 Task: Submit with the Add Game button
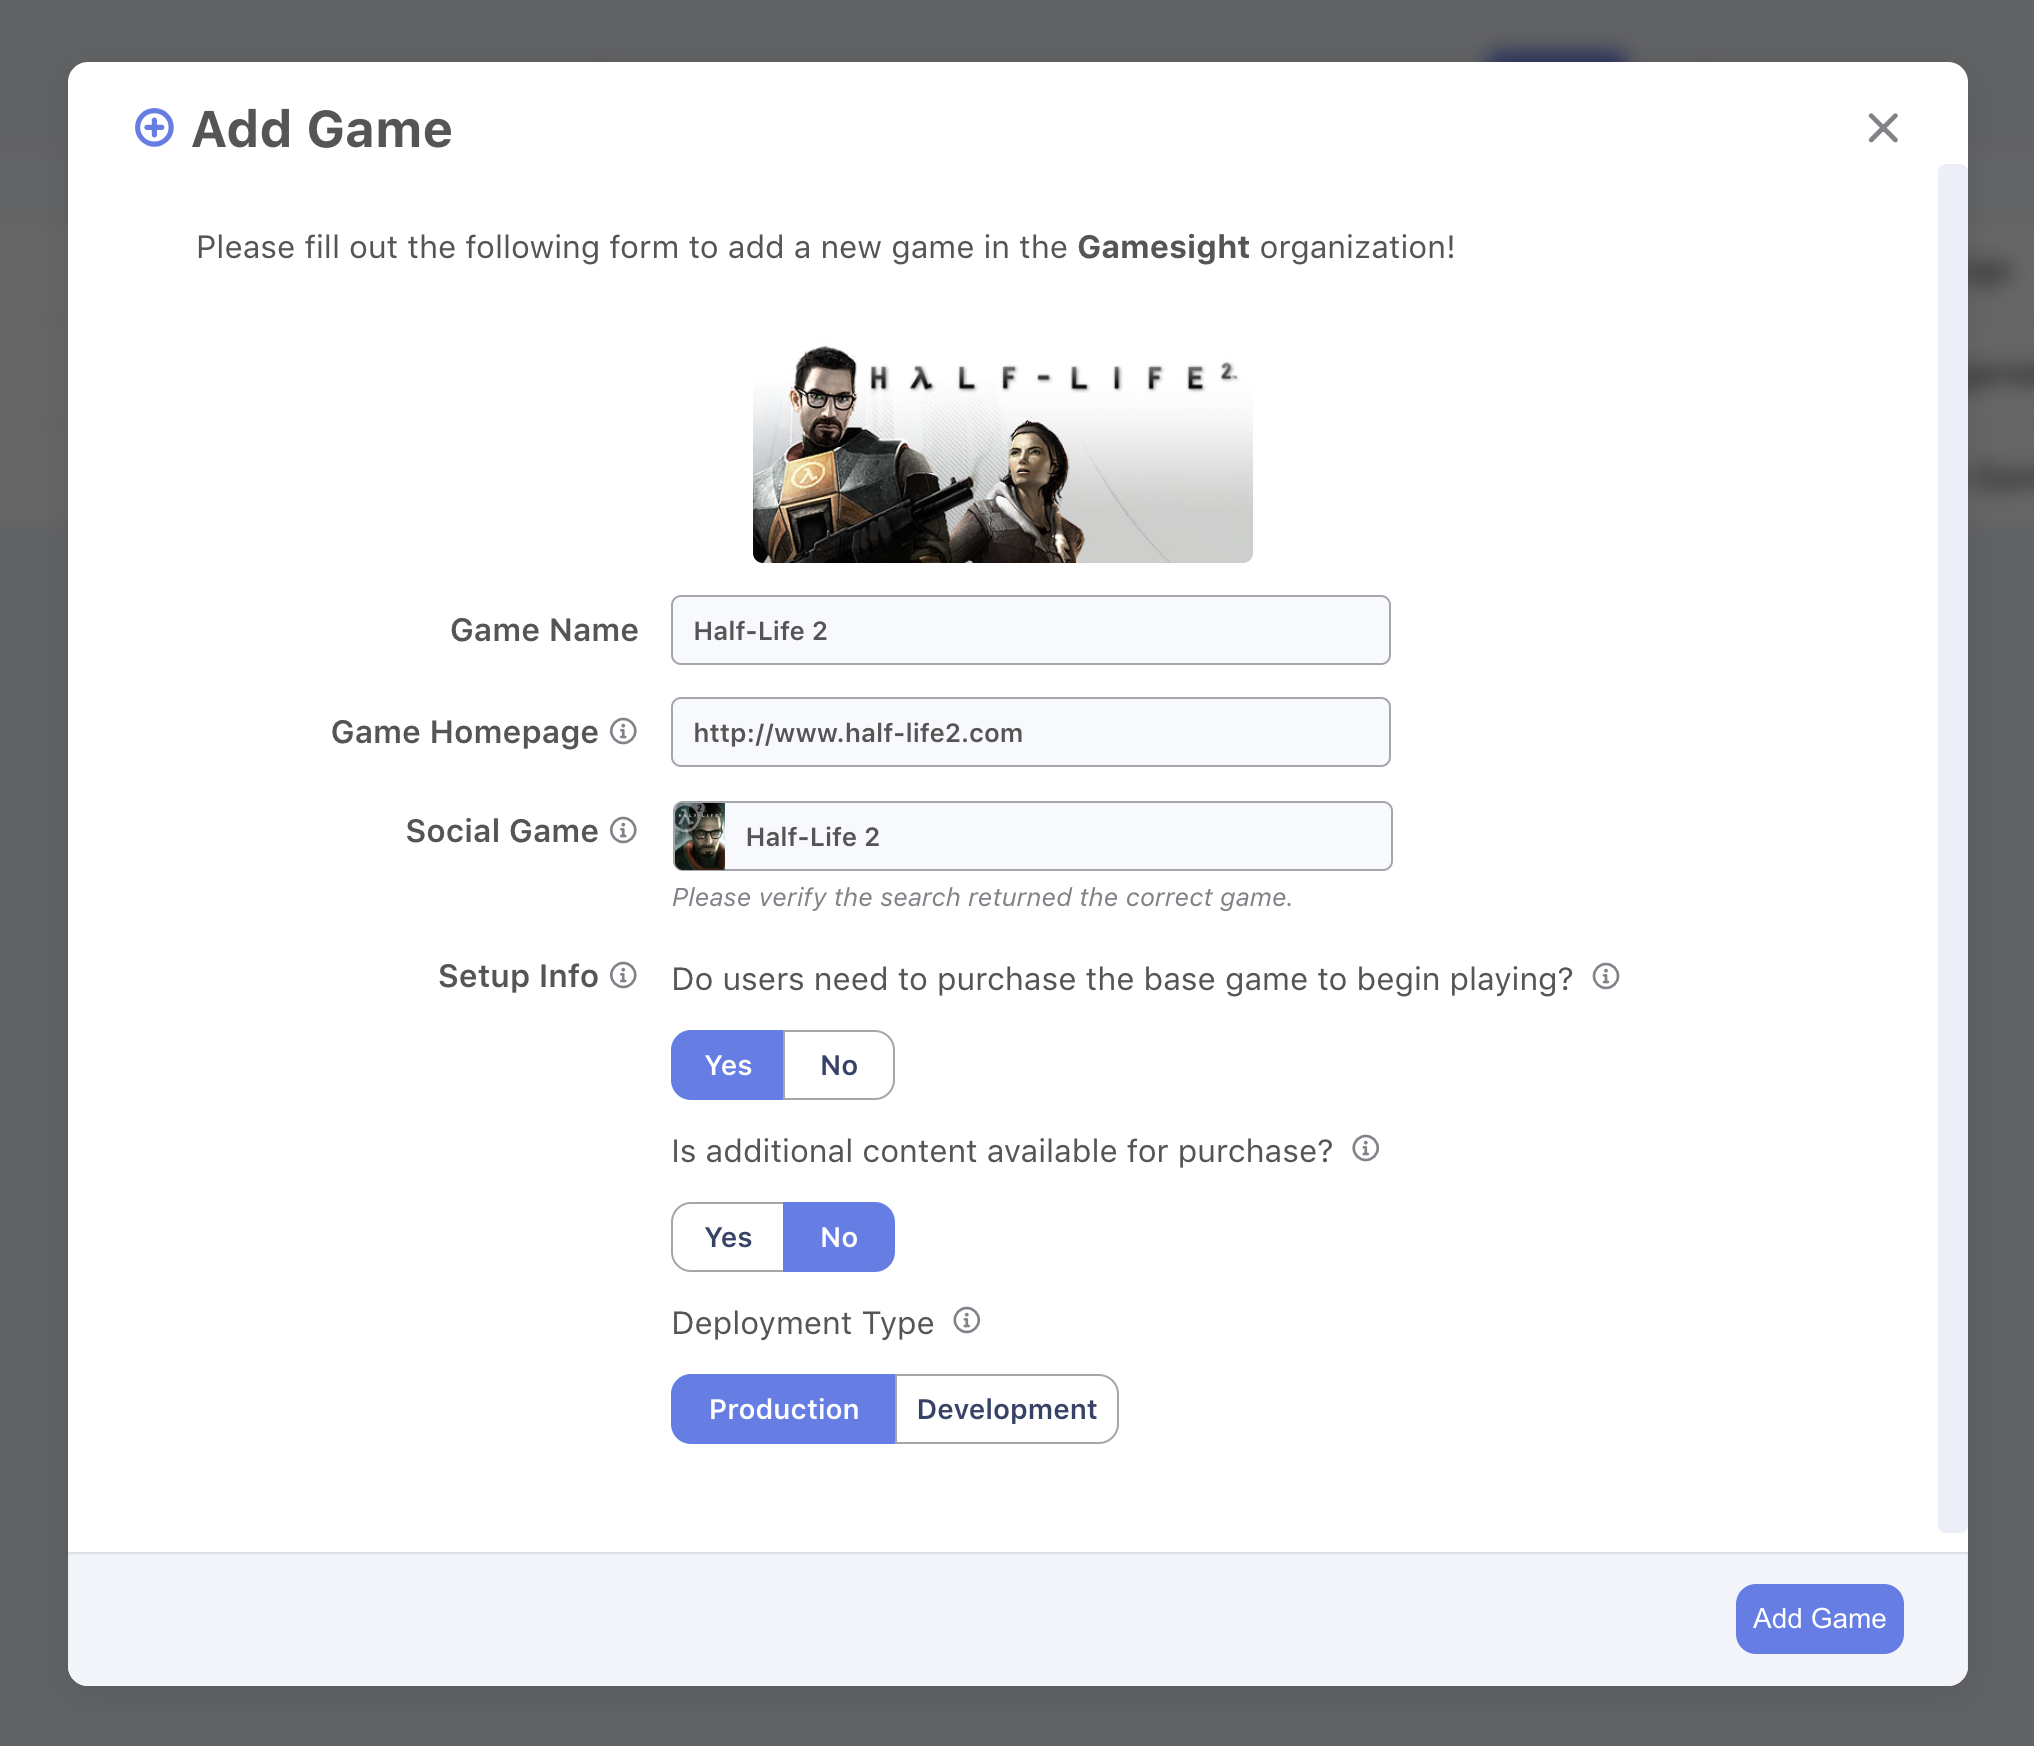1819,1618
